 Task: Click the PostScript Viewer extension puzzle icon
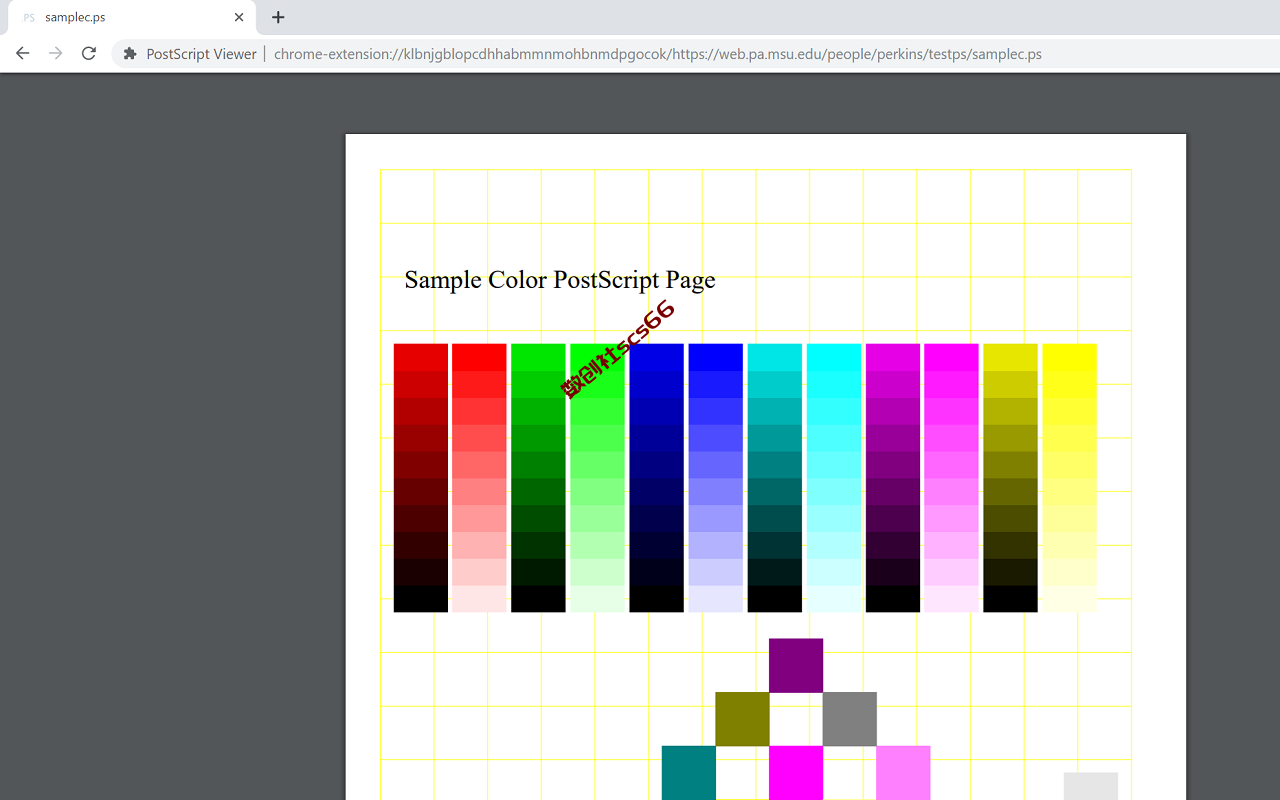(x=130, y=54)
